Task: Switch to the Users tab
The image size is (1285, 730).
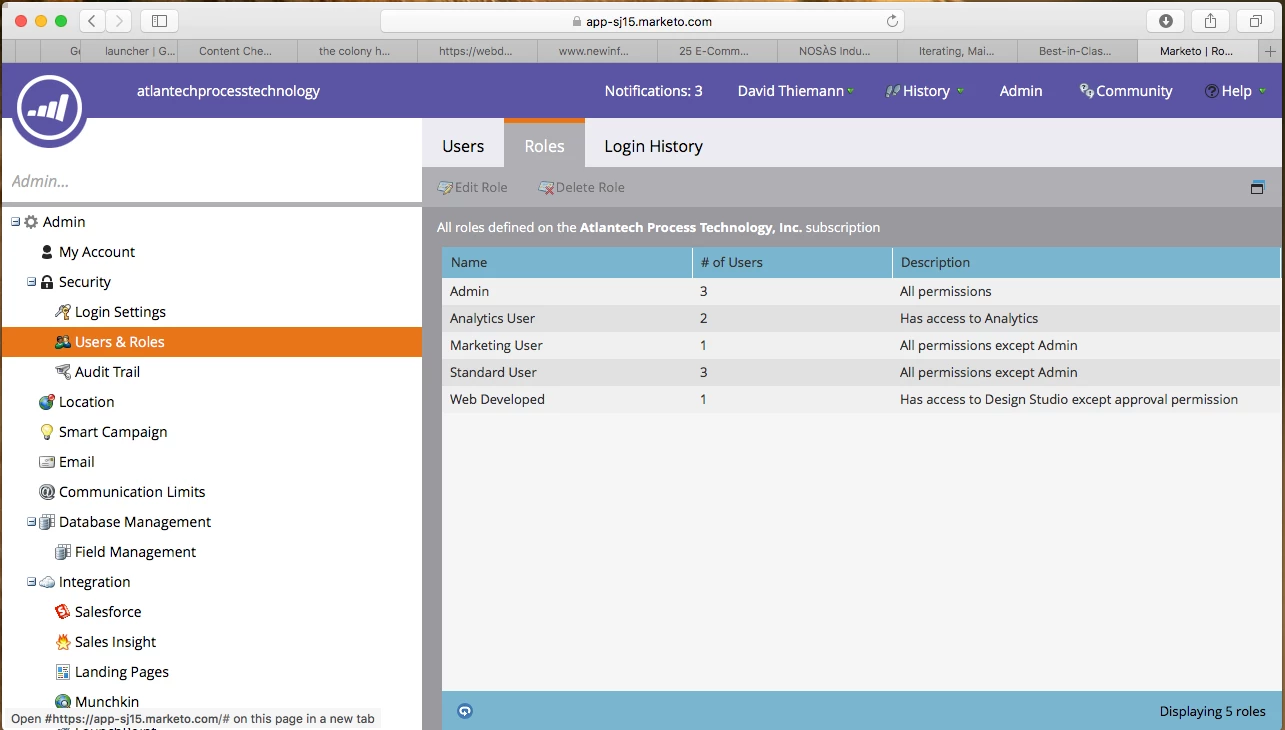Action: pos(463,146)
